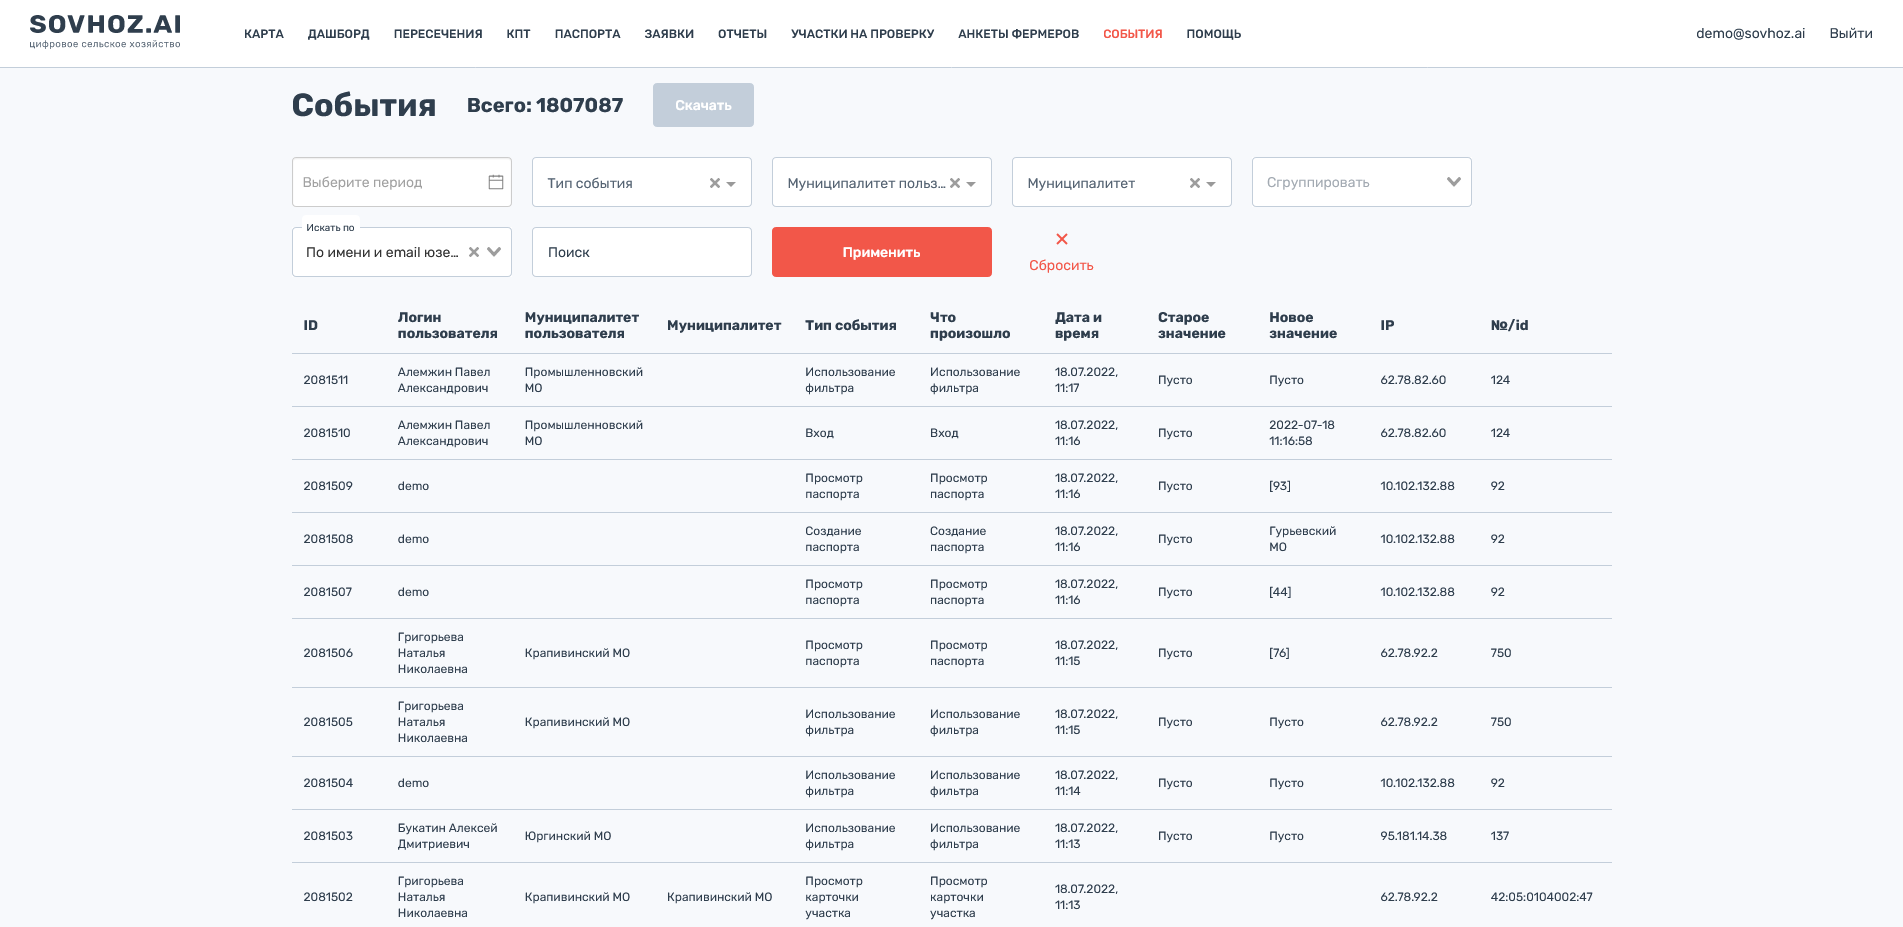Open the Муниципалитет dropdown arrow
Screen dimensions: 1903x927
click(1212, 184)
